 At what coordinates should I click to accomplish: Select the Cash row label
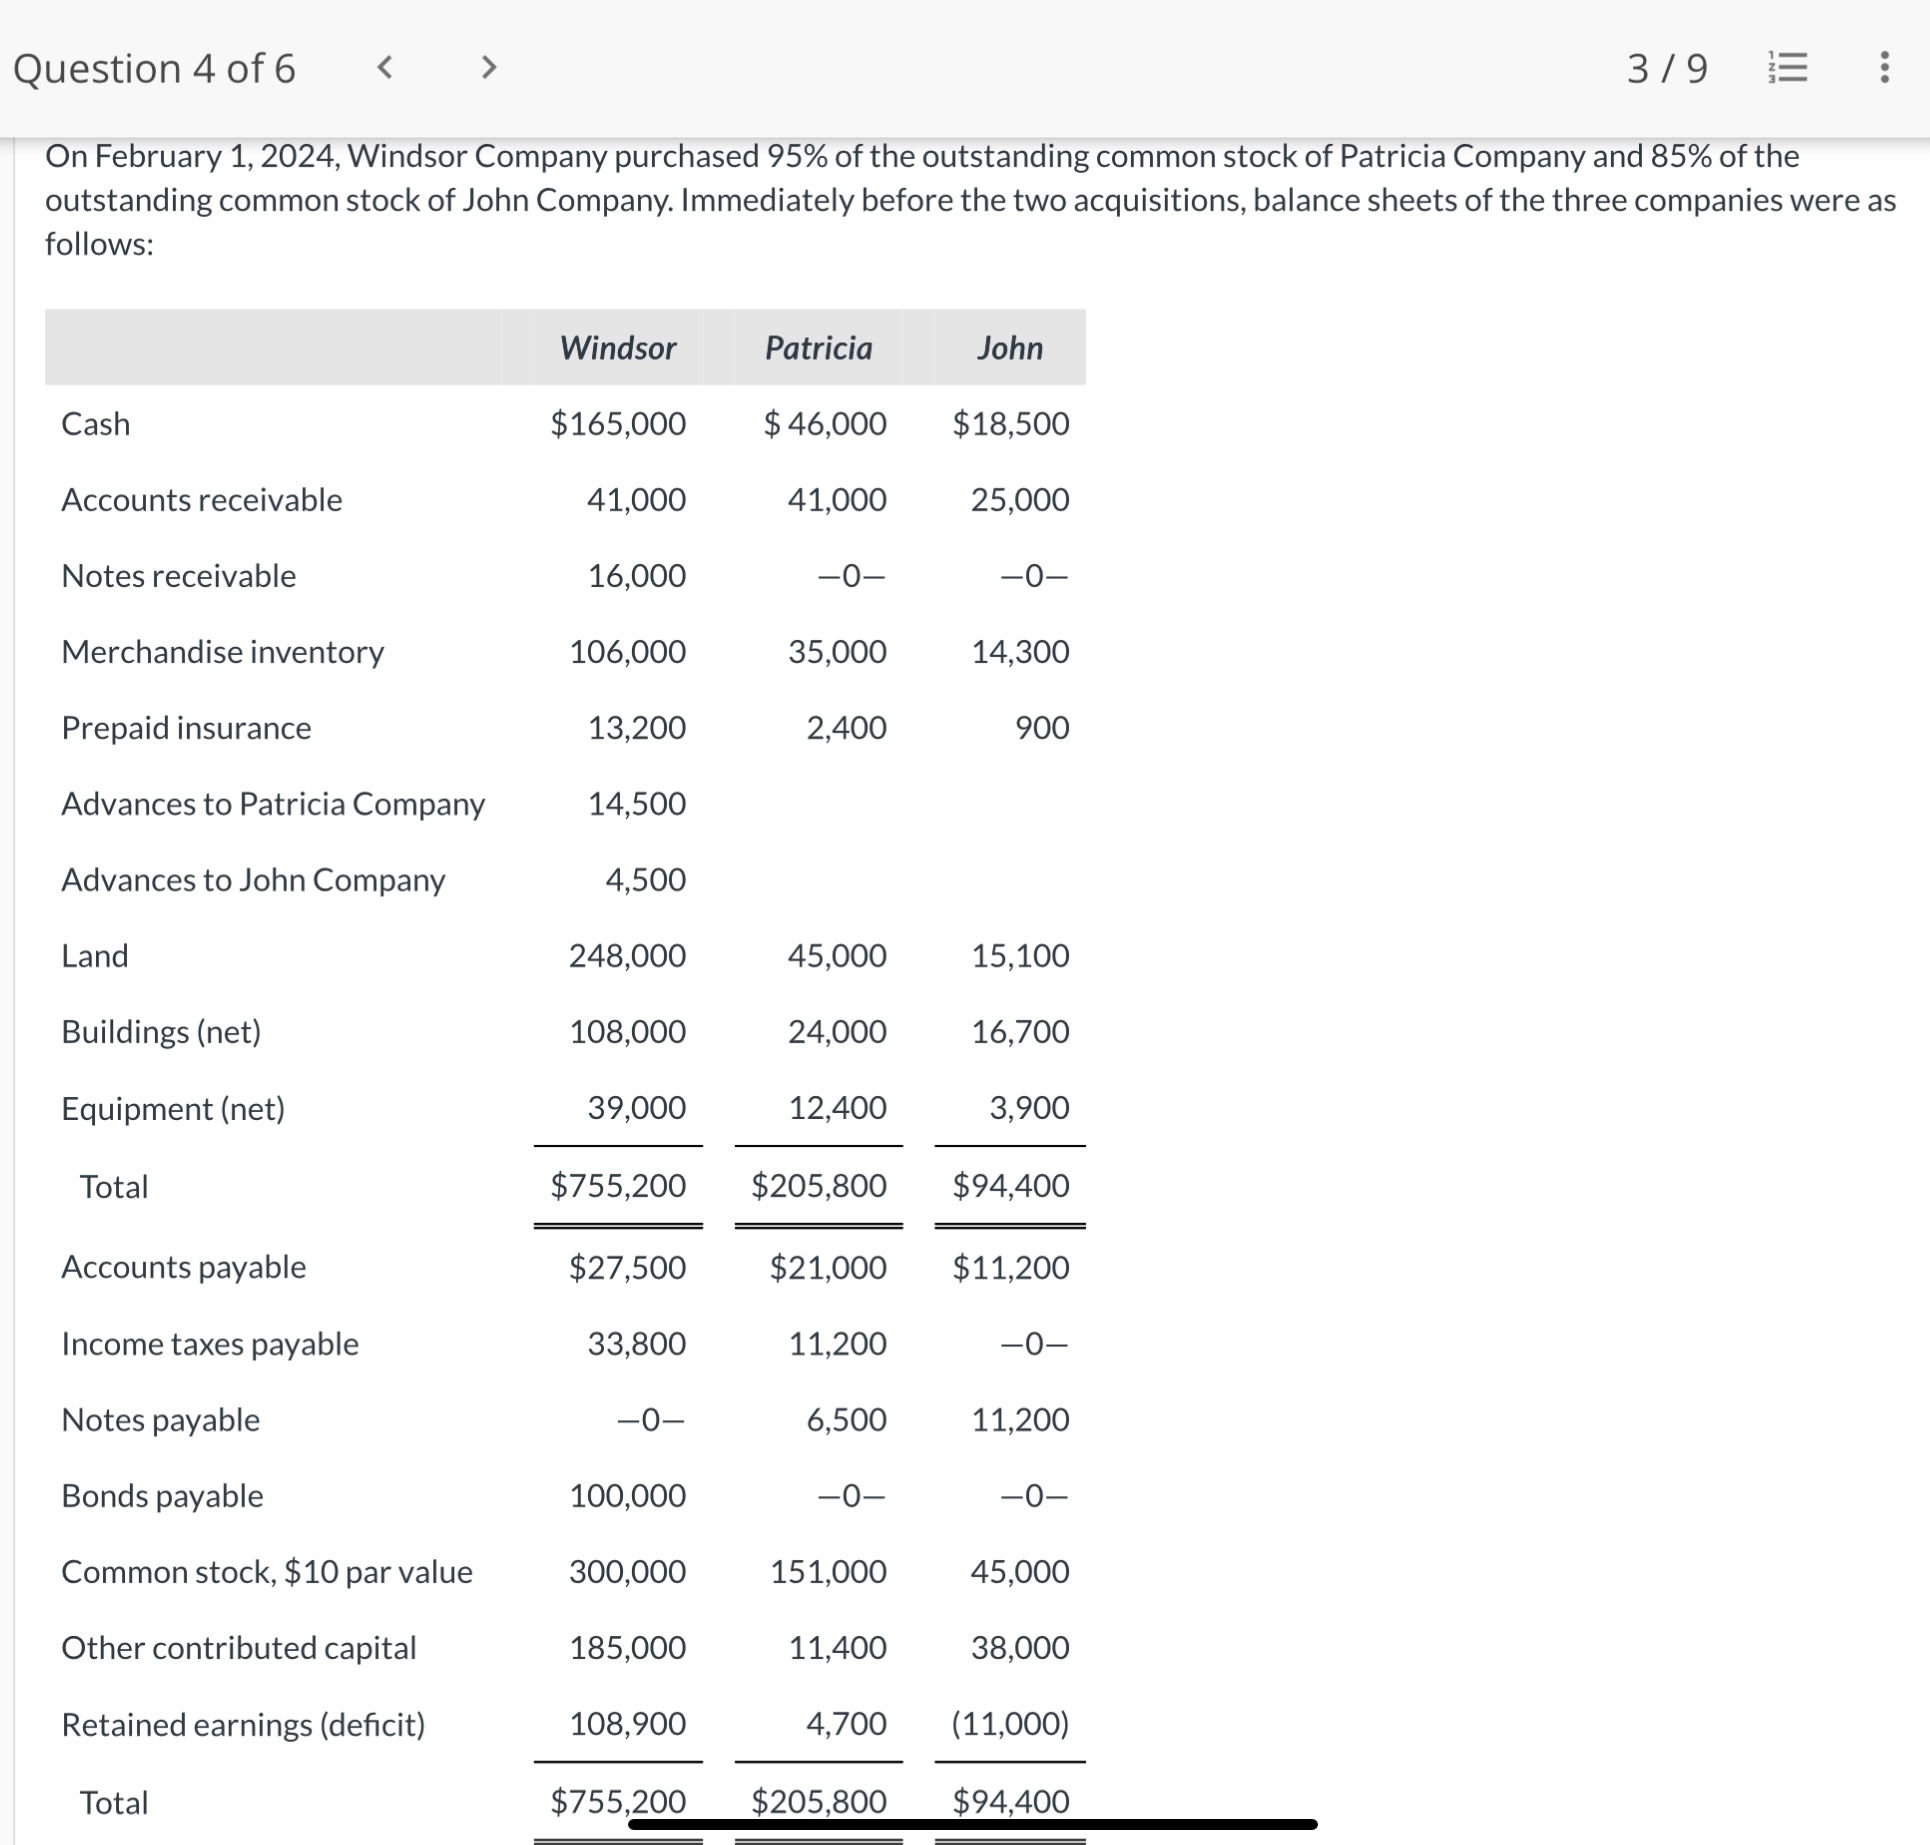point(96,424)
